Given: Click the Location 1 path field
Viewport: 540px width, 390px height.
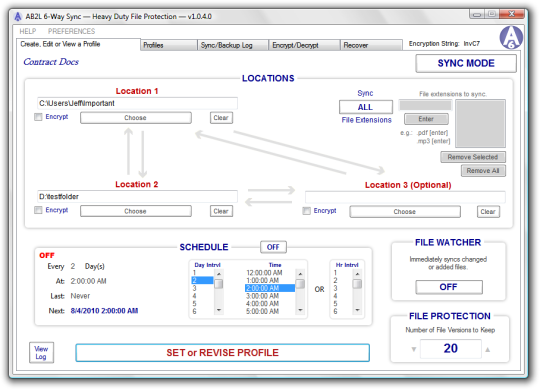Looking at the screenshot, I should click(137, 103).
